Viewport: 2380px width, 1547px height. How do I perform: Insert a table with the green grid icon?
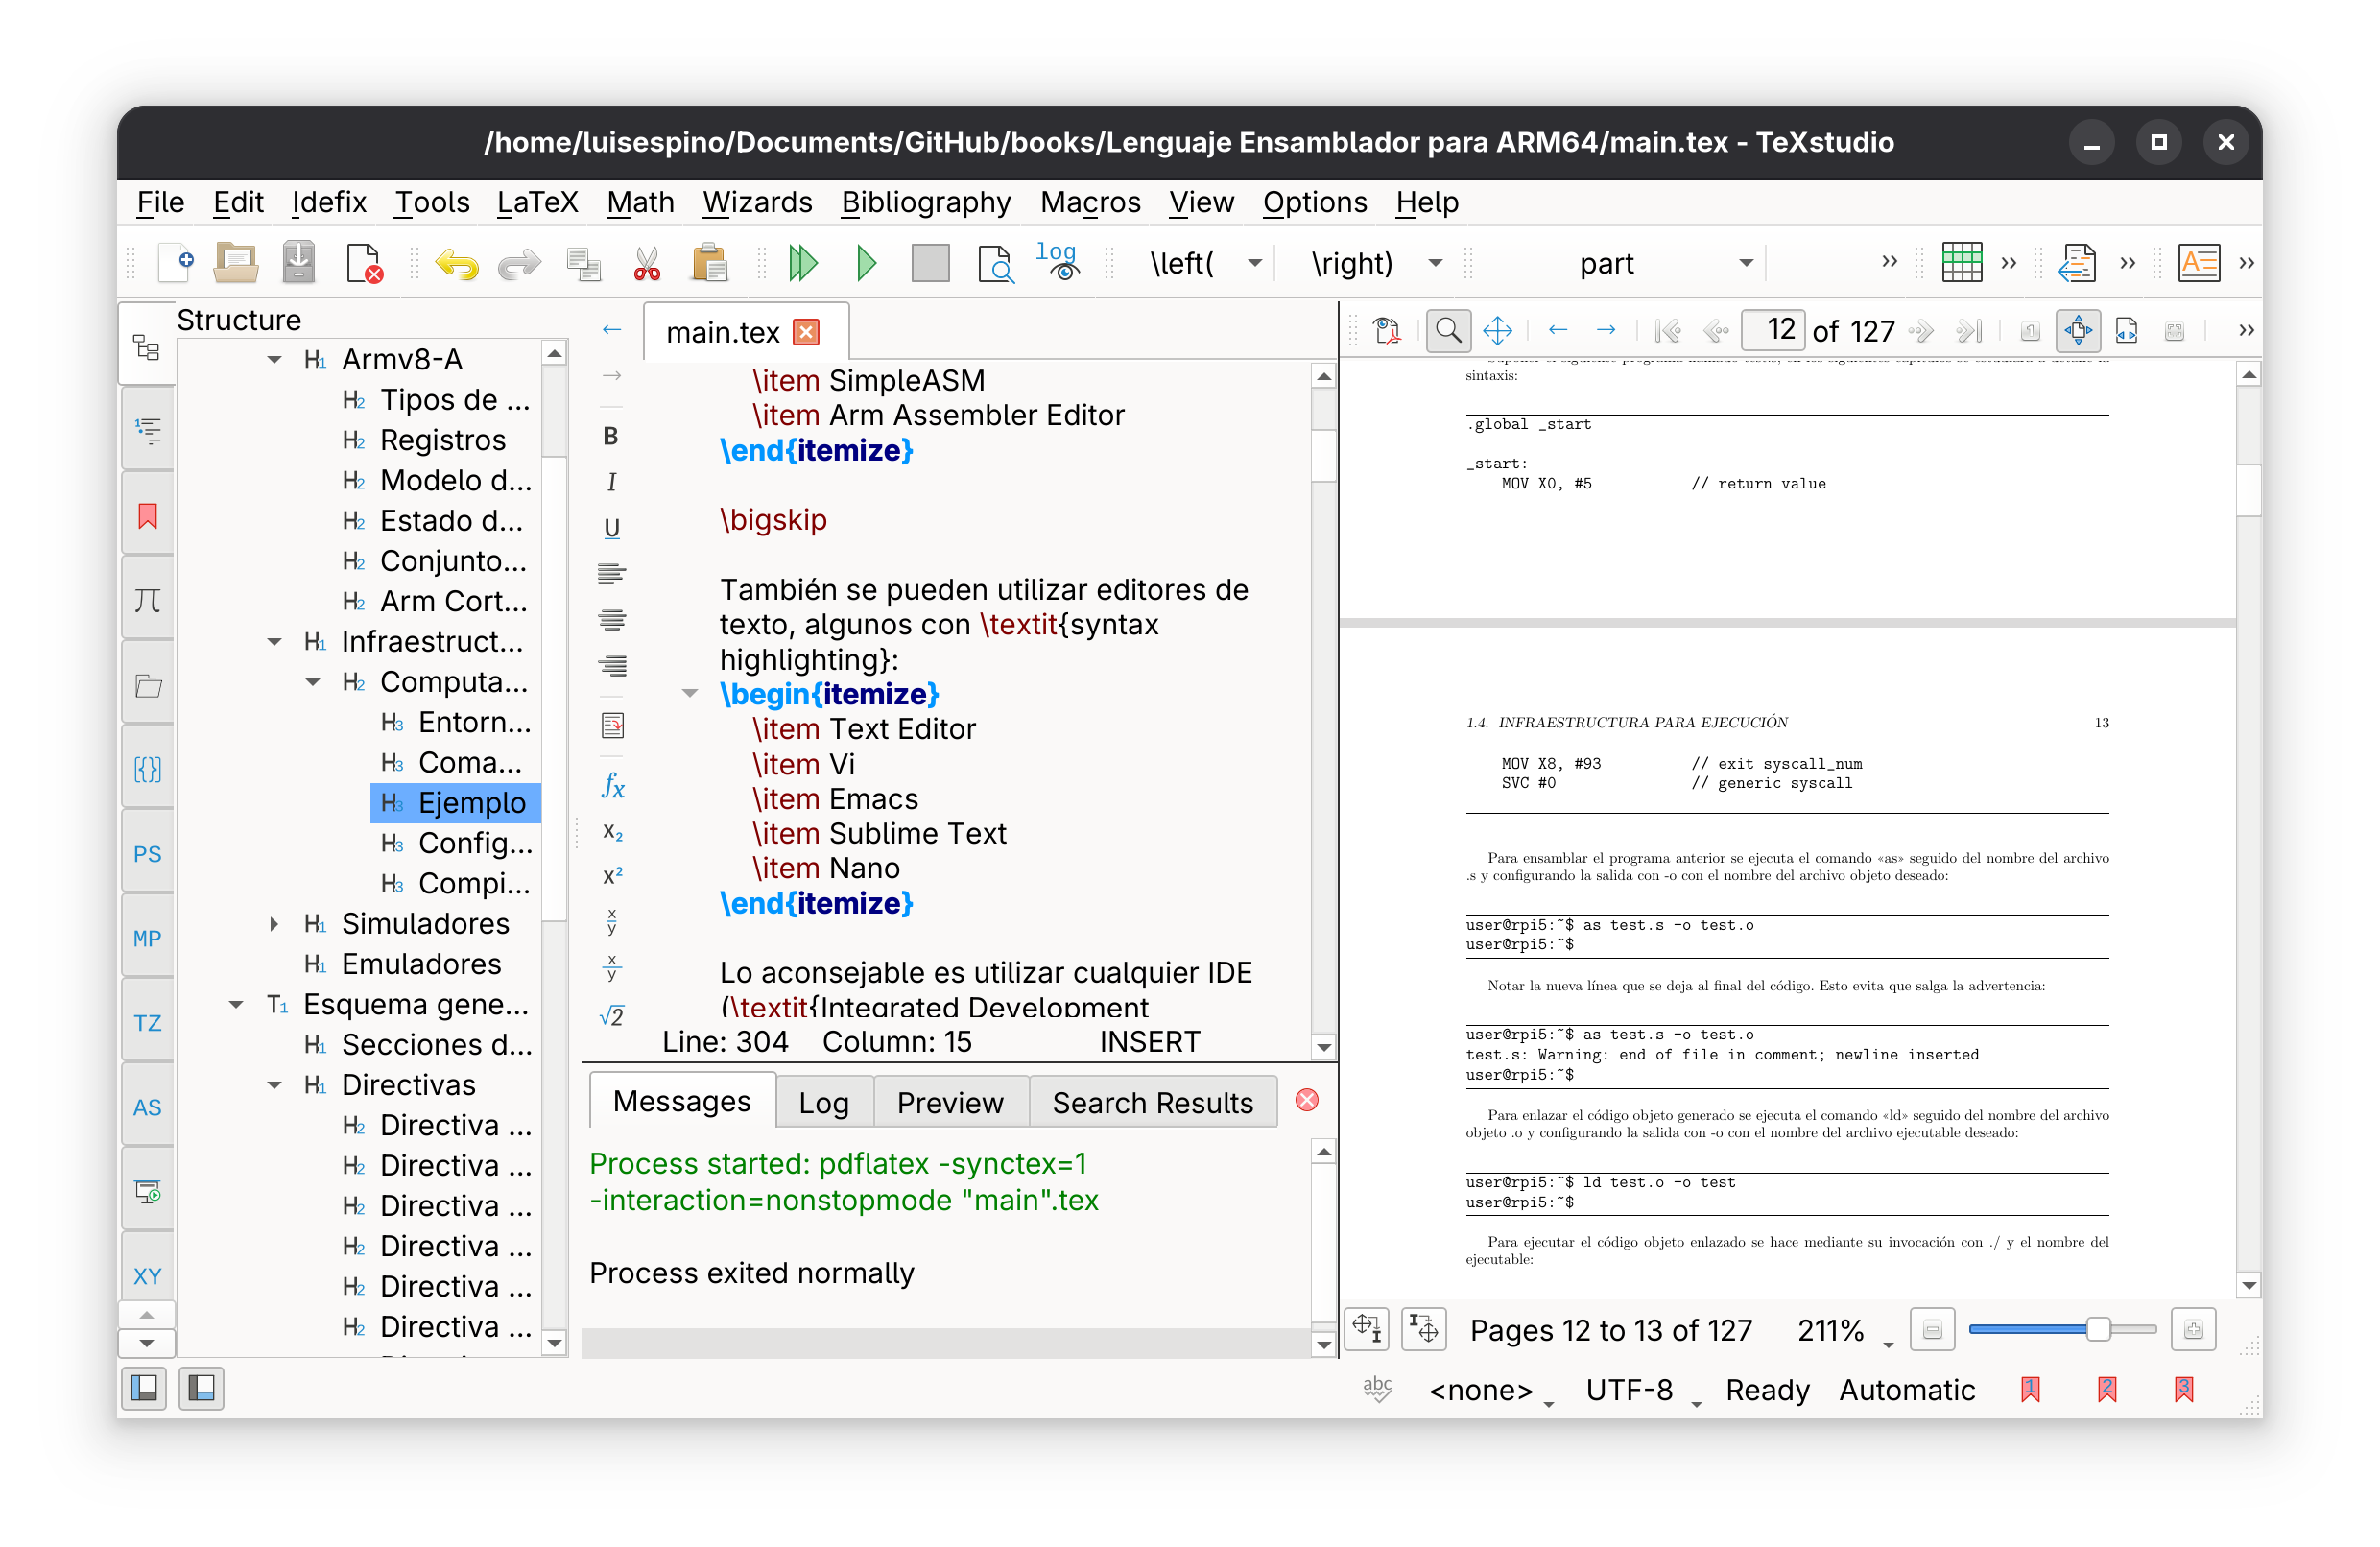click(x=1961, y=263)
